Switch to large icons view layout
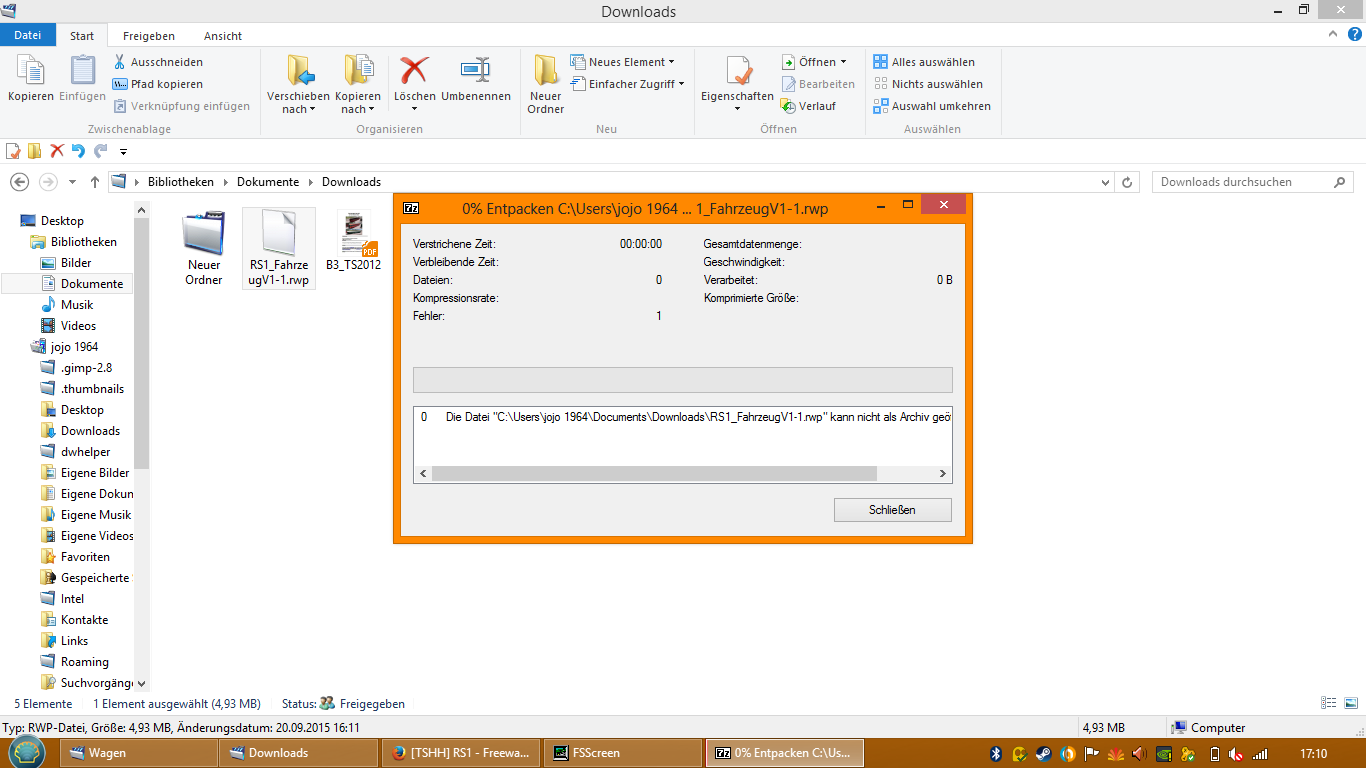The image size is (1366, 768). (1350, 703)
